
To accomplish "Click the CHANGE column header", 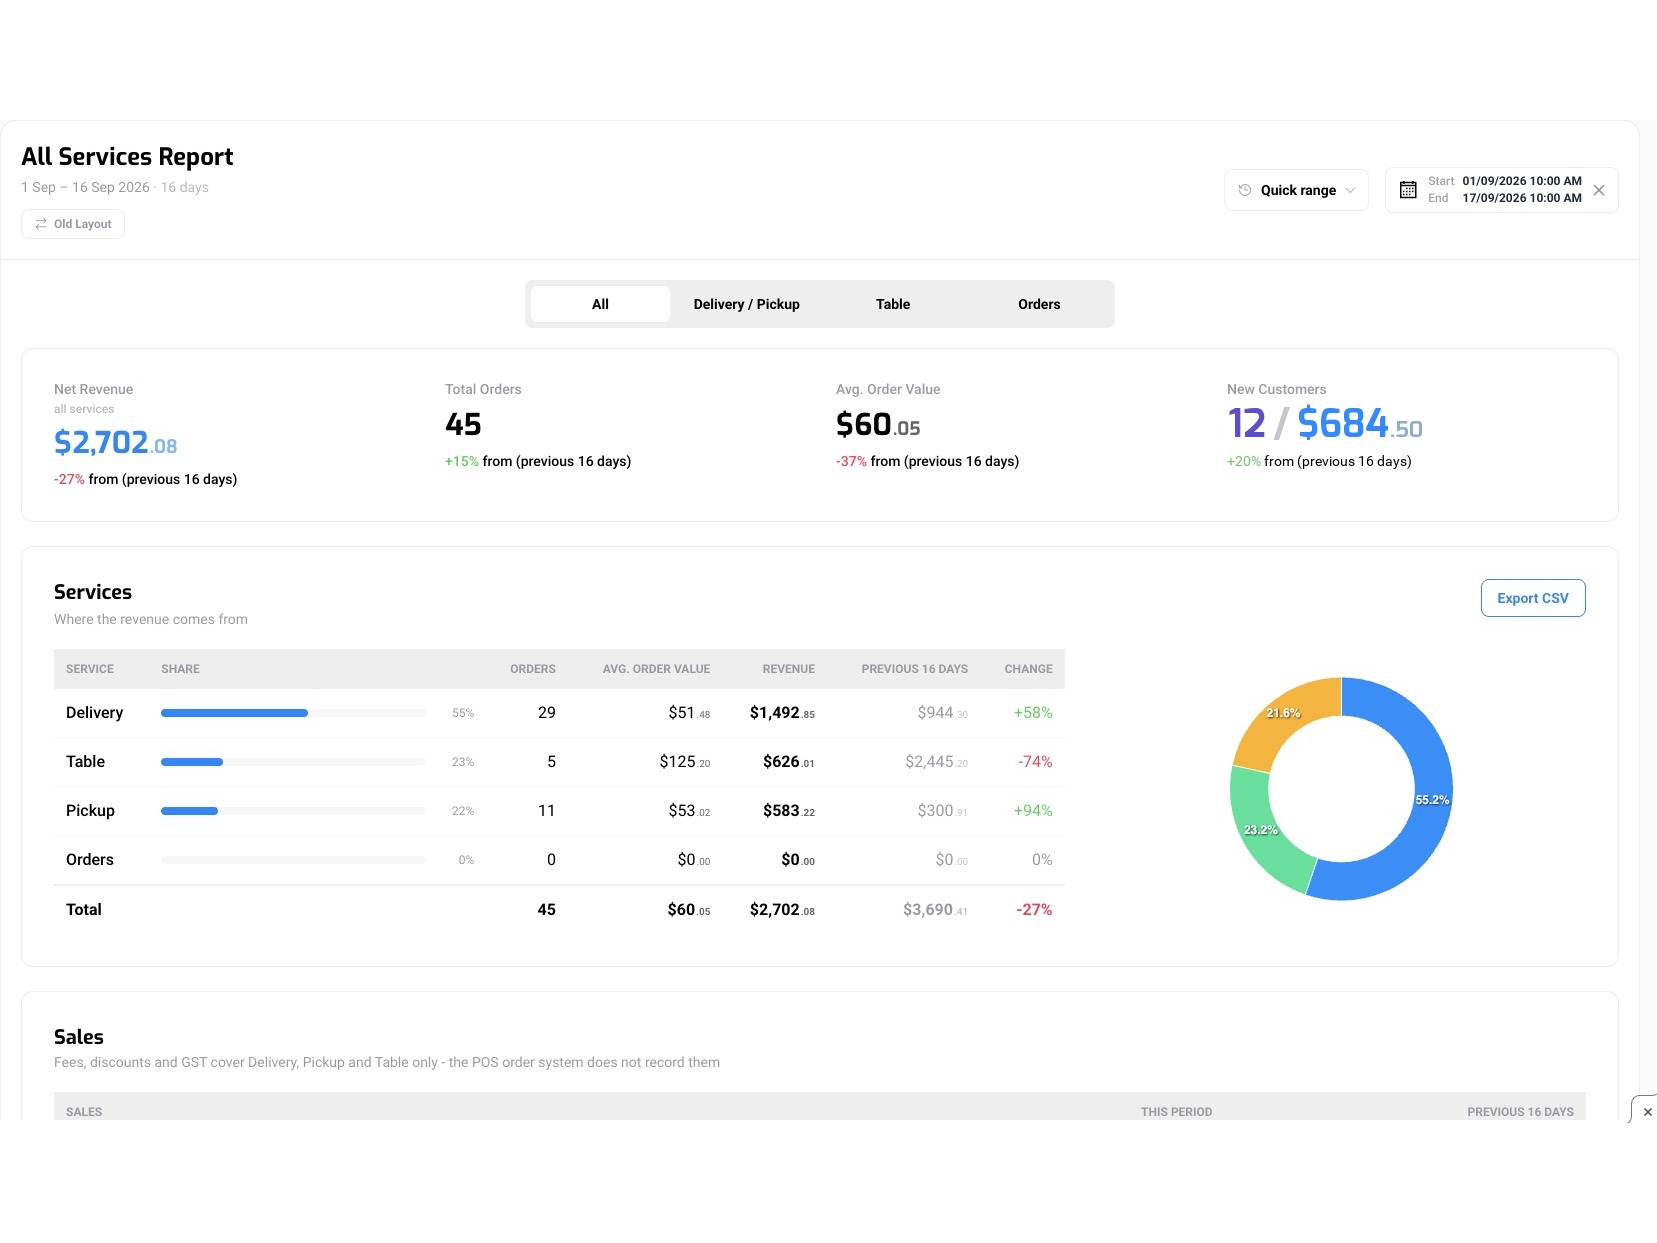I will [1028, 669].
